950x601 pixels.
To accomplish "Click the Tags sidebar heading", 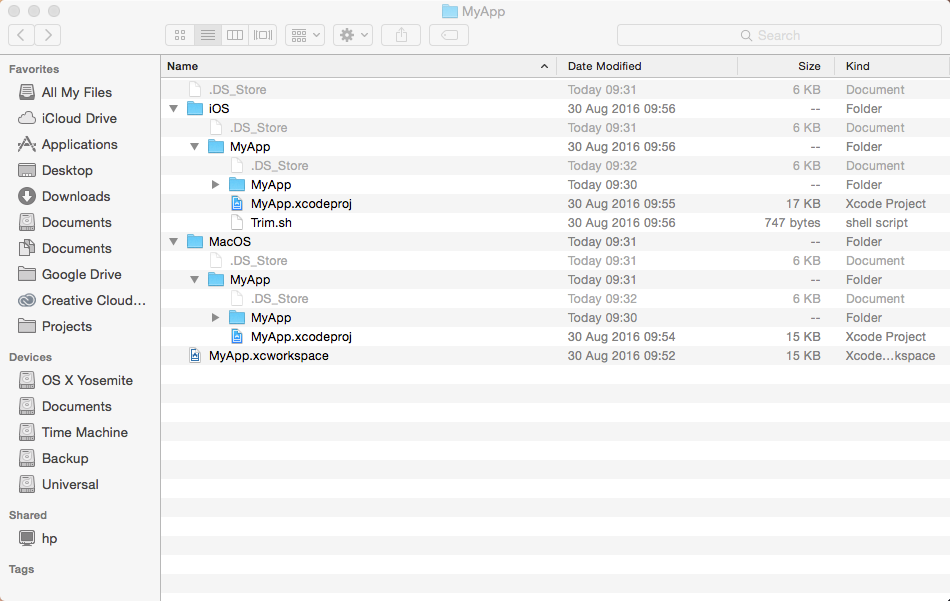I will coord(21,569).
